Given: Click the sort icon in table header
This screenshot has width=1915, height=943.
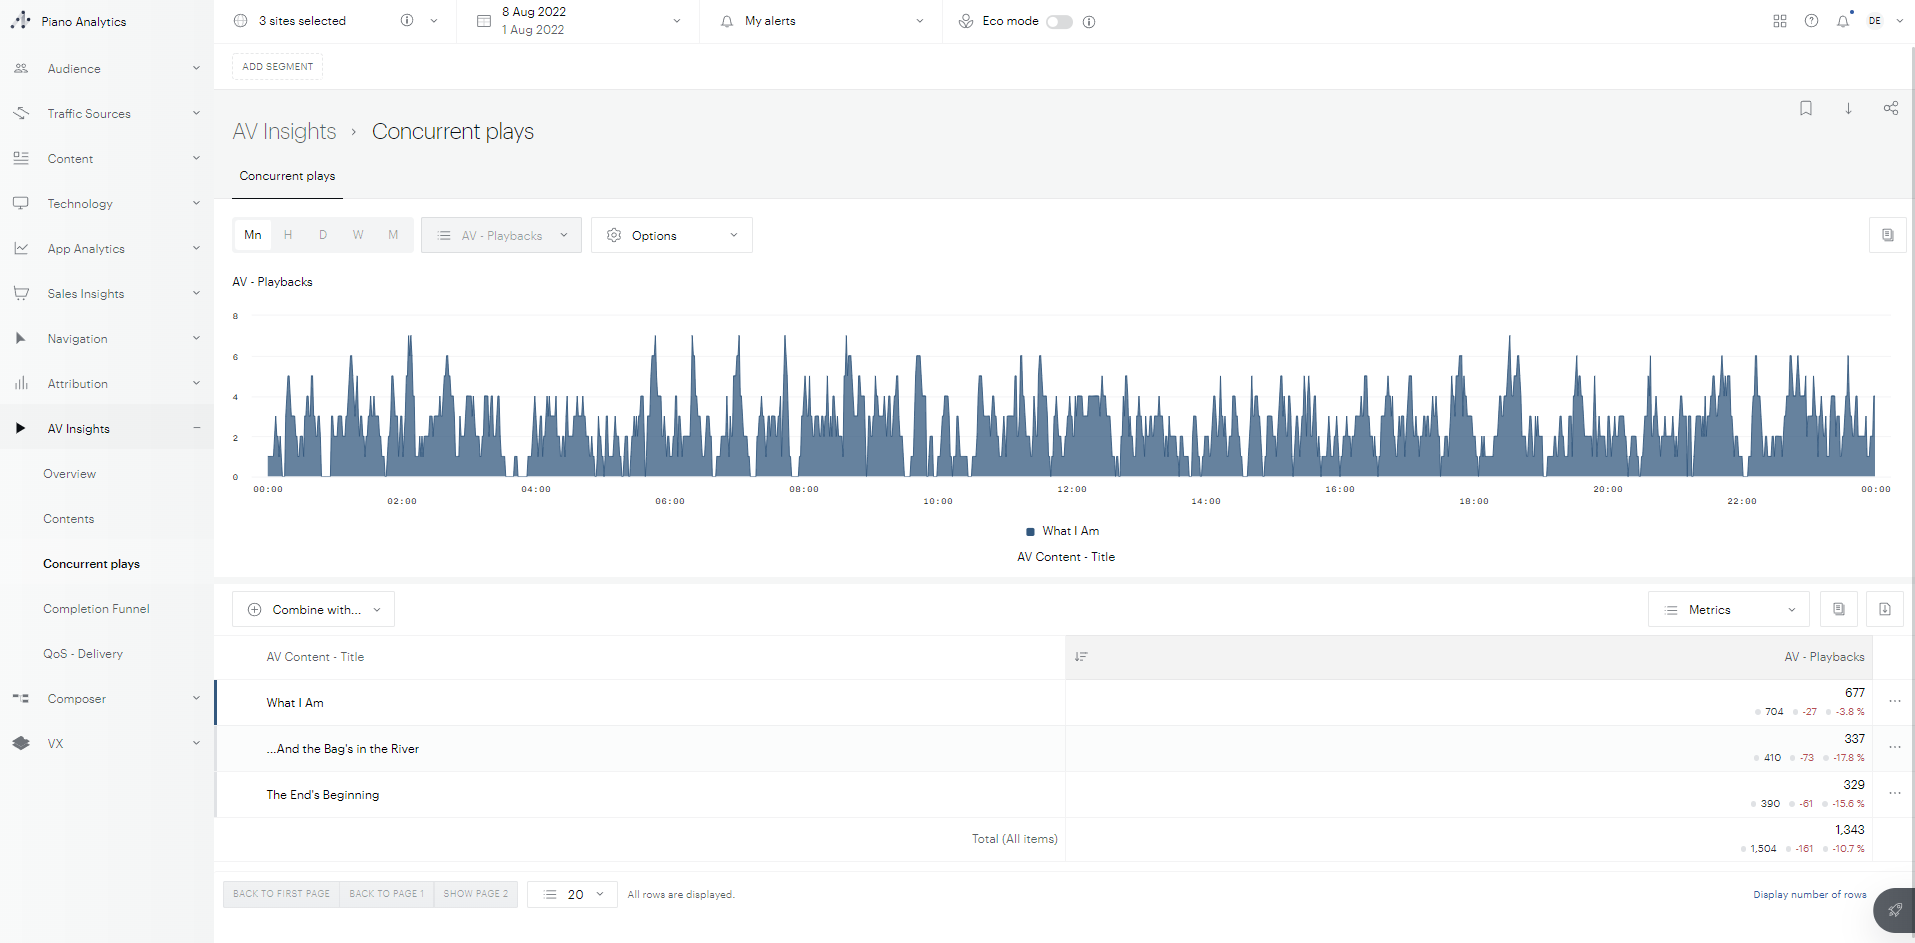Looking at the screenshot, I should 1081,657.
